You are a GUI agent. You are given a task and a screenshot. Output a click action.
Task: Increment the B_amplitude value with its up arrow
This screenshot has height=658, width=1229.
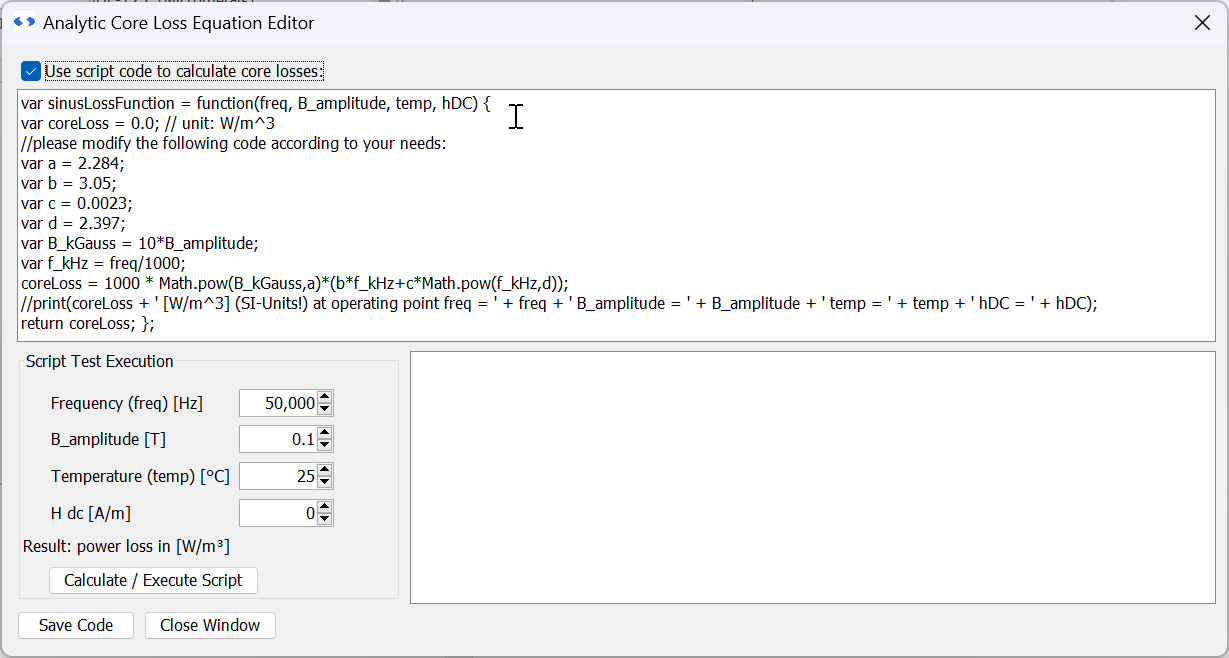[x=326, y=434]
